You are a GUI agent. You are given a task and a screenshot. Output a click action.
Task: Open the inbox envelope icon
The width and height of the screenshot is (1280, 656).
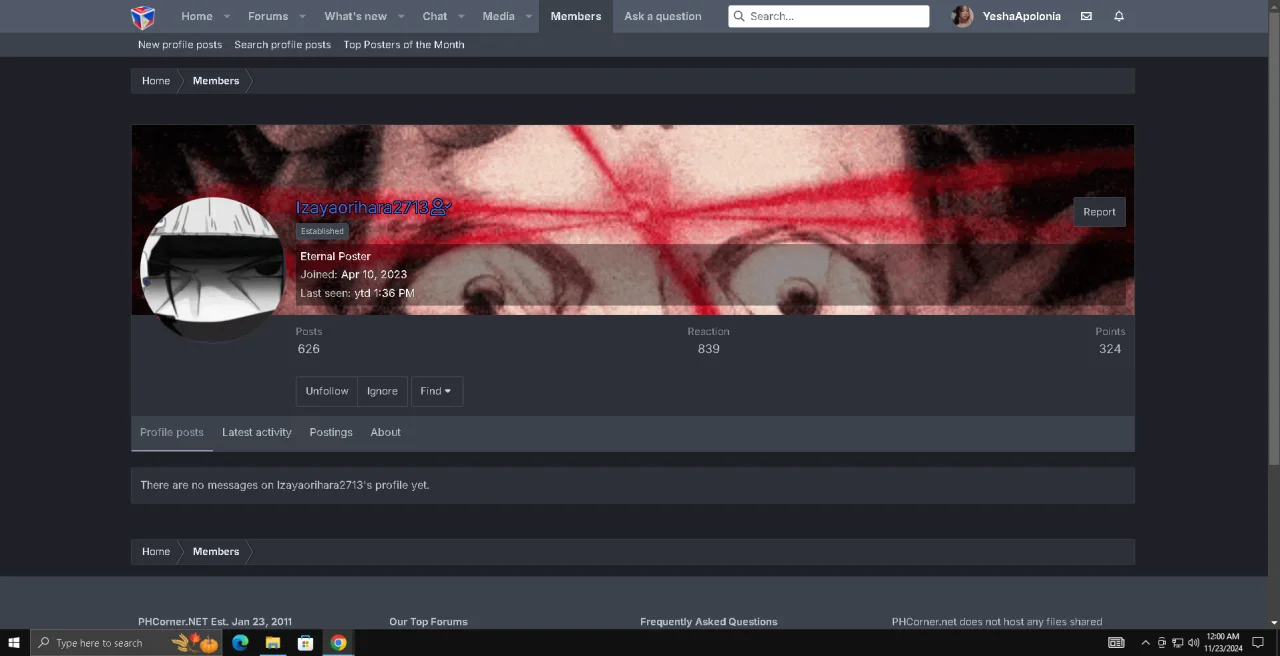pos(1086,16)
